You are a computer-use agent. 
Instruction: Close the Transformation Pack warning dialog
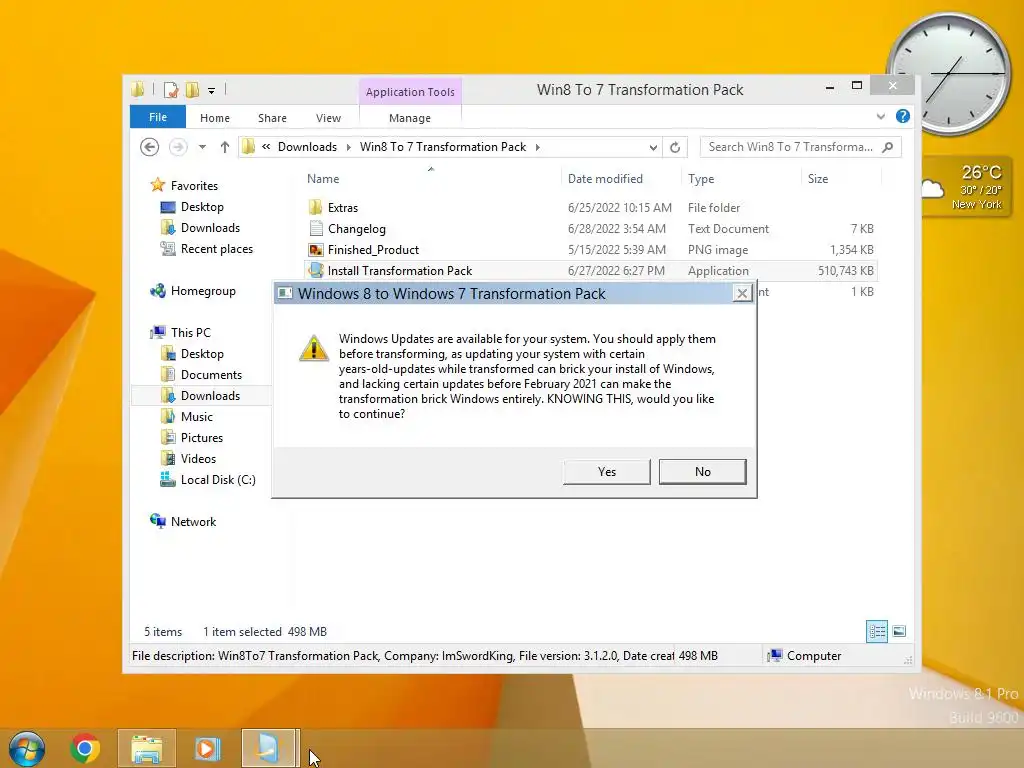[742, 294]
